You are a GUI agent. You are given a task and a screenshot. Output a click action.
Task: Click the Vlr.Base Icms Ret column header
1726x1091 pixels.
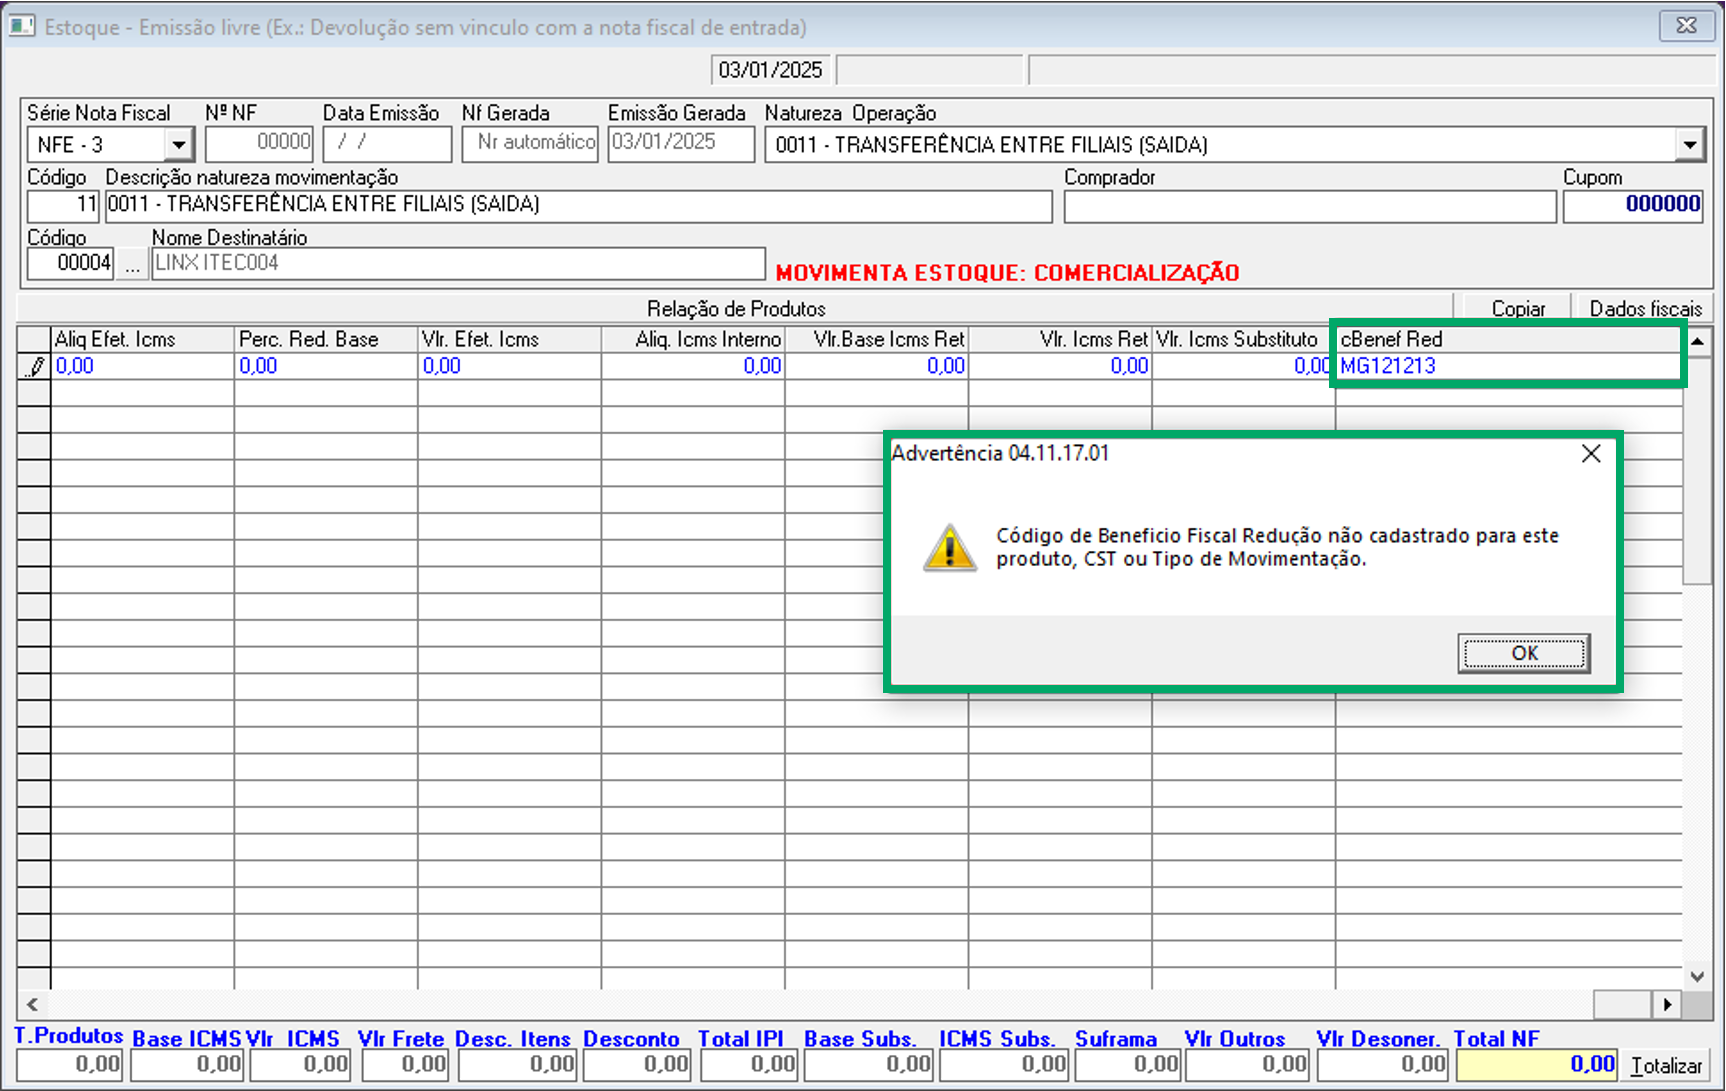coord(876,340)
